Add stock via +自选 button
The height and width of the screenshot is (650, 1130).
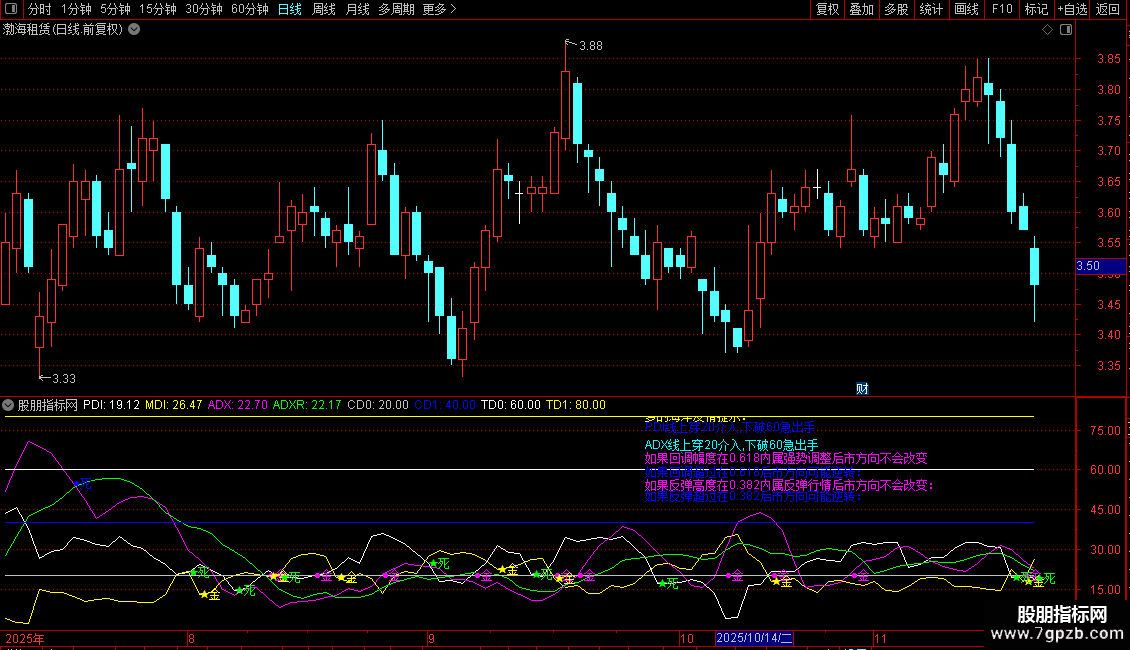coord(1071,10)
